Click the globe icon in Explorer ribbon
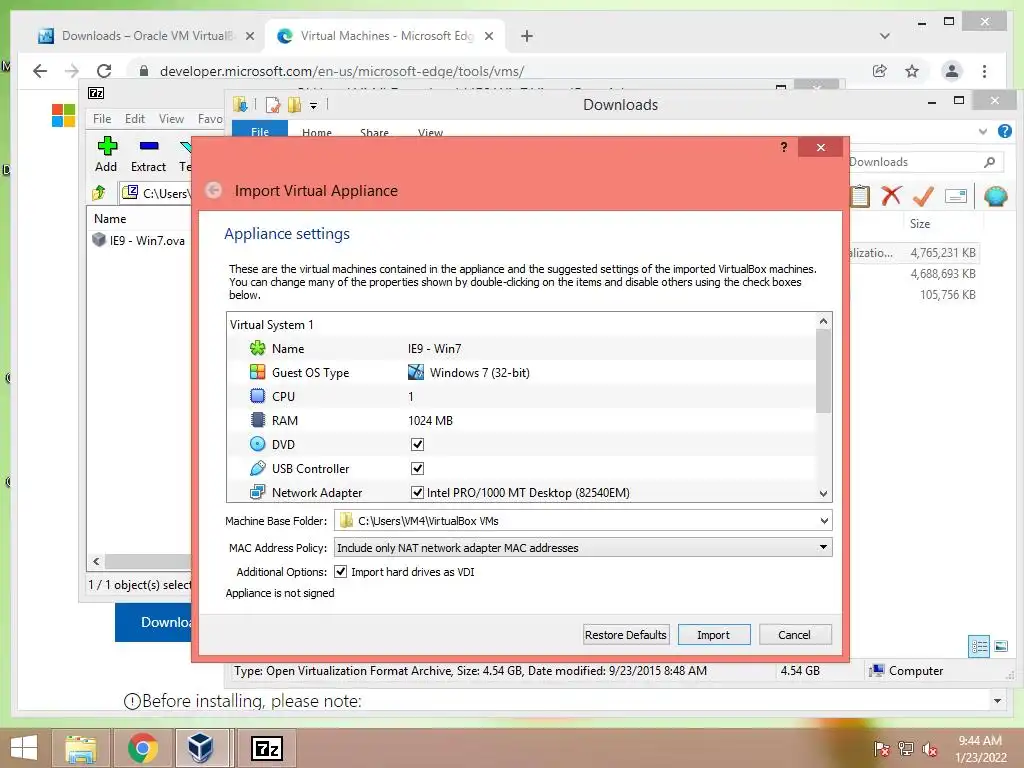This screenshot has width=1024, height=768. (995, 196)
